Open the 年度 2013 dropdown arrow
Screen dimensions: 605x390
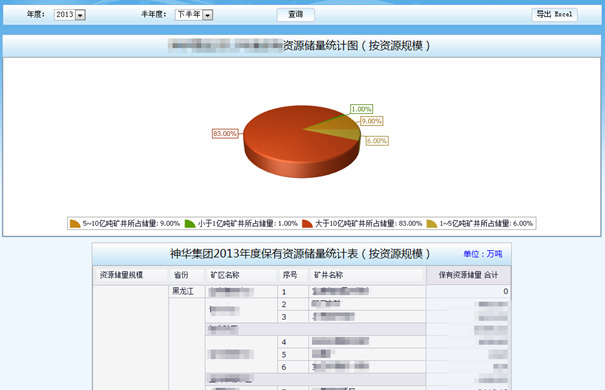click(80, 15)
